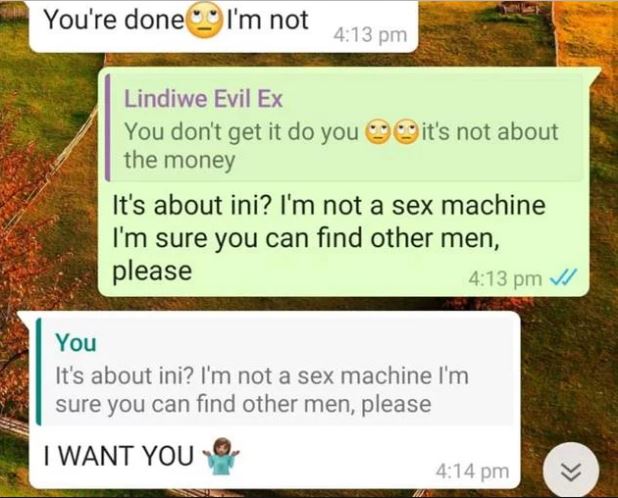Tap the 4:13 pm timestamp on green bubble
This screenshot has width=618, height=498.
coord(505,279)
